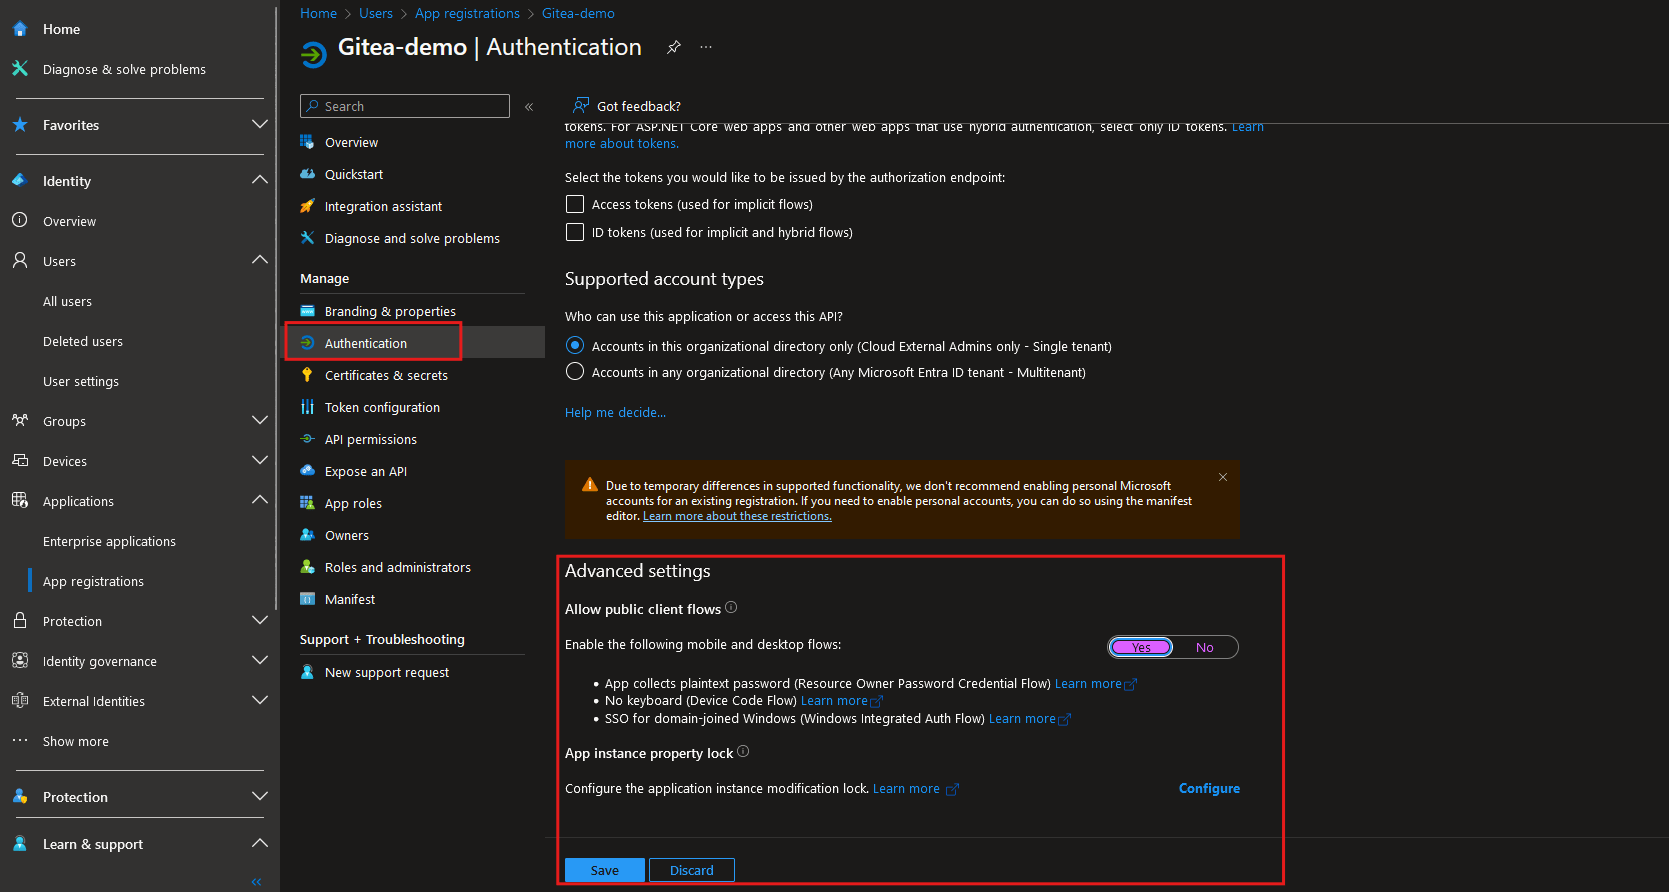This screenshot has height=892, width=1669.
Task: Click the Save button
Action: point(604,870)
